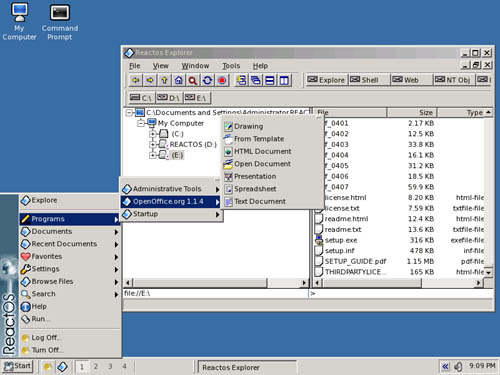This screenshot has width=500, height=375.
Task: Switch to virtual desktop 2
Action: click(96, 366)
